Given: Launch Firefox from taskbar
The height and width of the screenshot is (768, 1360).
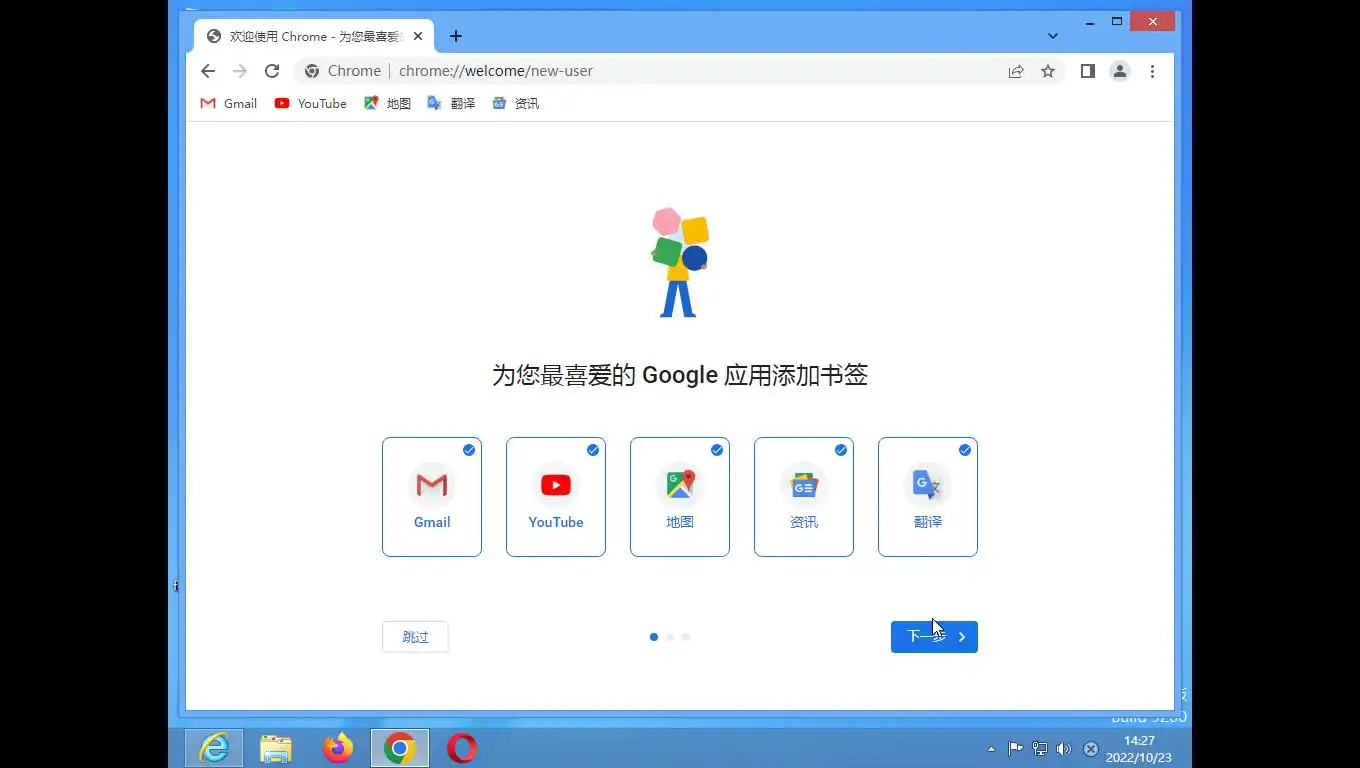Looking at the screenshot, I should pyautogui.click(x=338, y=748).
